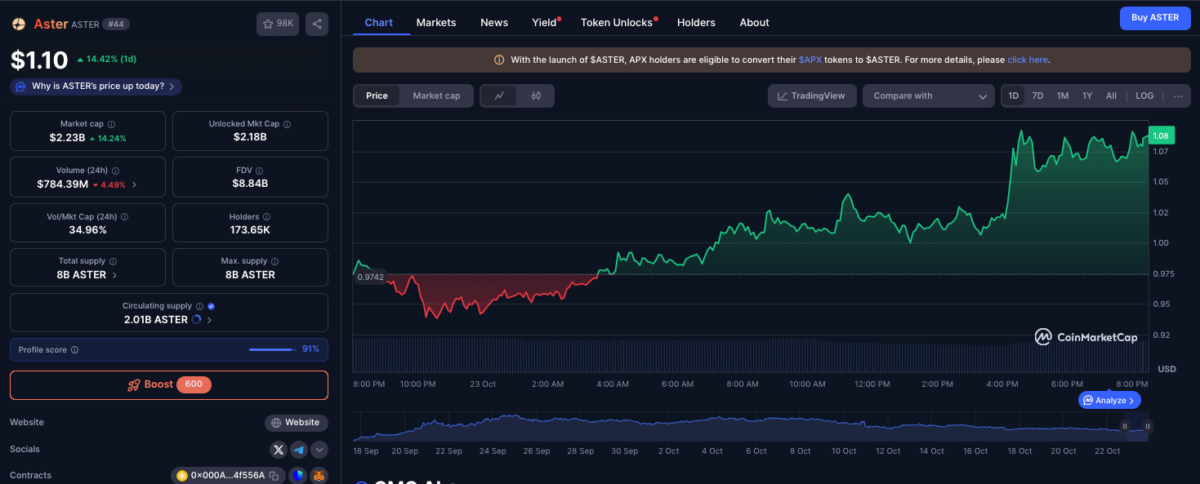Click the Buy ASTER button
Image resolution: width=1200 pixels, height=484 pixels.
pyautogui.click(x=1154, y=18)
